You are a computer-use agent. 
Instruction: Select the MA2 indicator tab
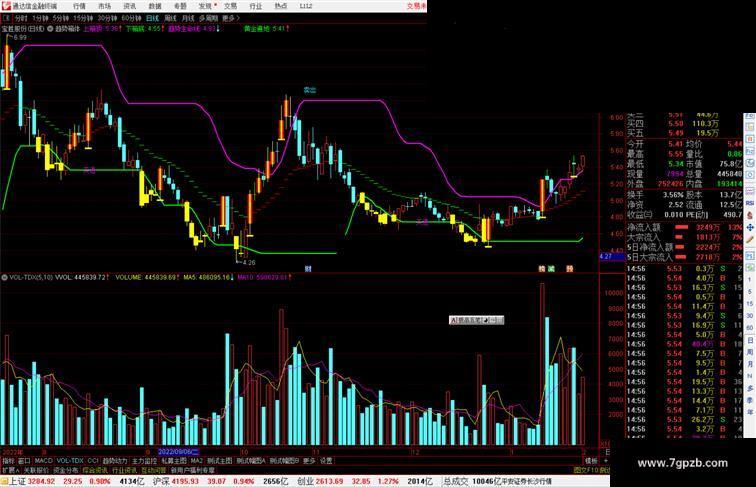[x=196, y=461]
